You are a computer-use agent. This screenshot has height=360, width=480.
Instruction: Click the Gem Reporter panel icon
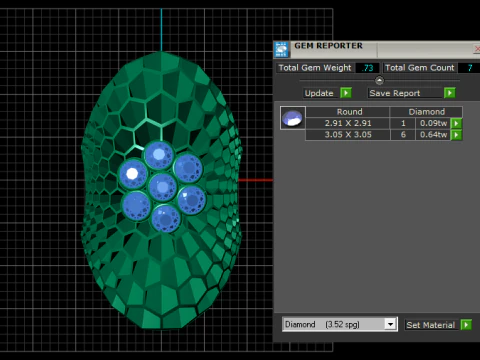click(x=281, y=50)
